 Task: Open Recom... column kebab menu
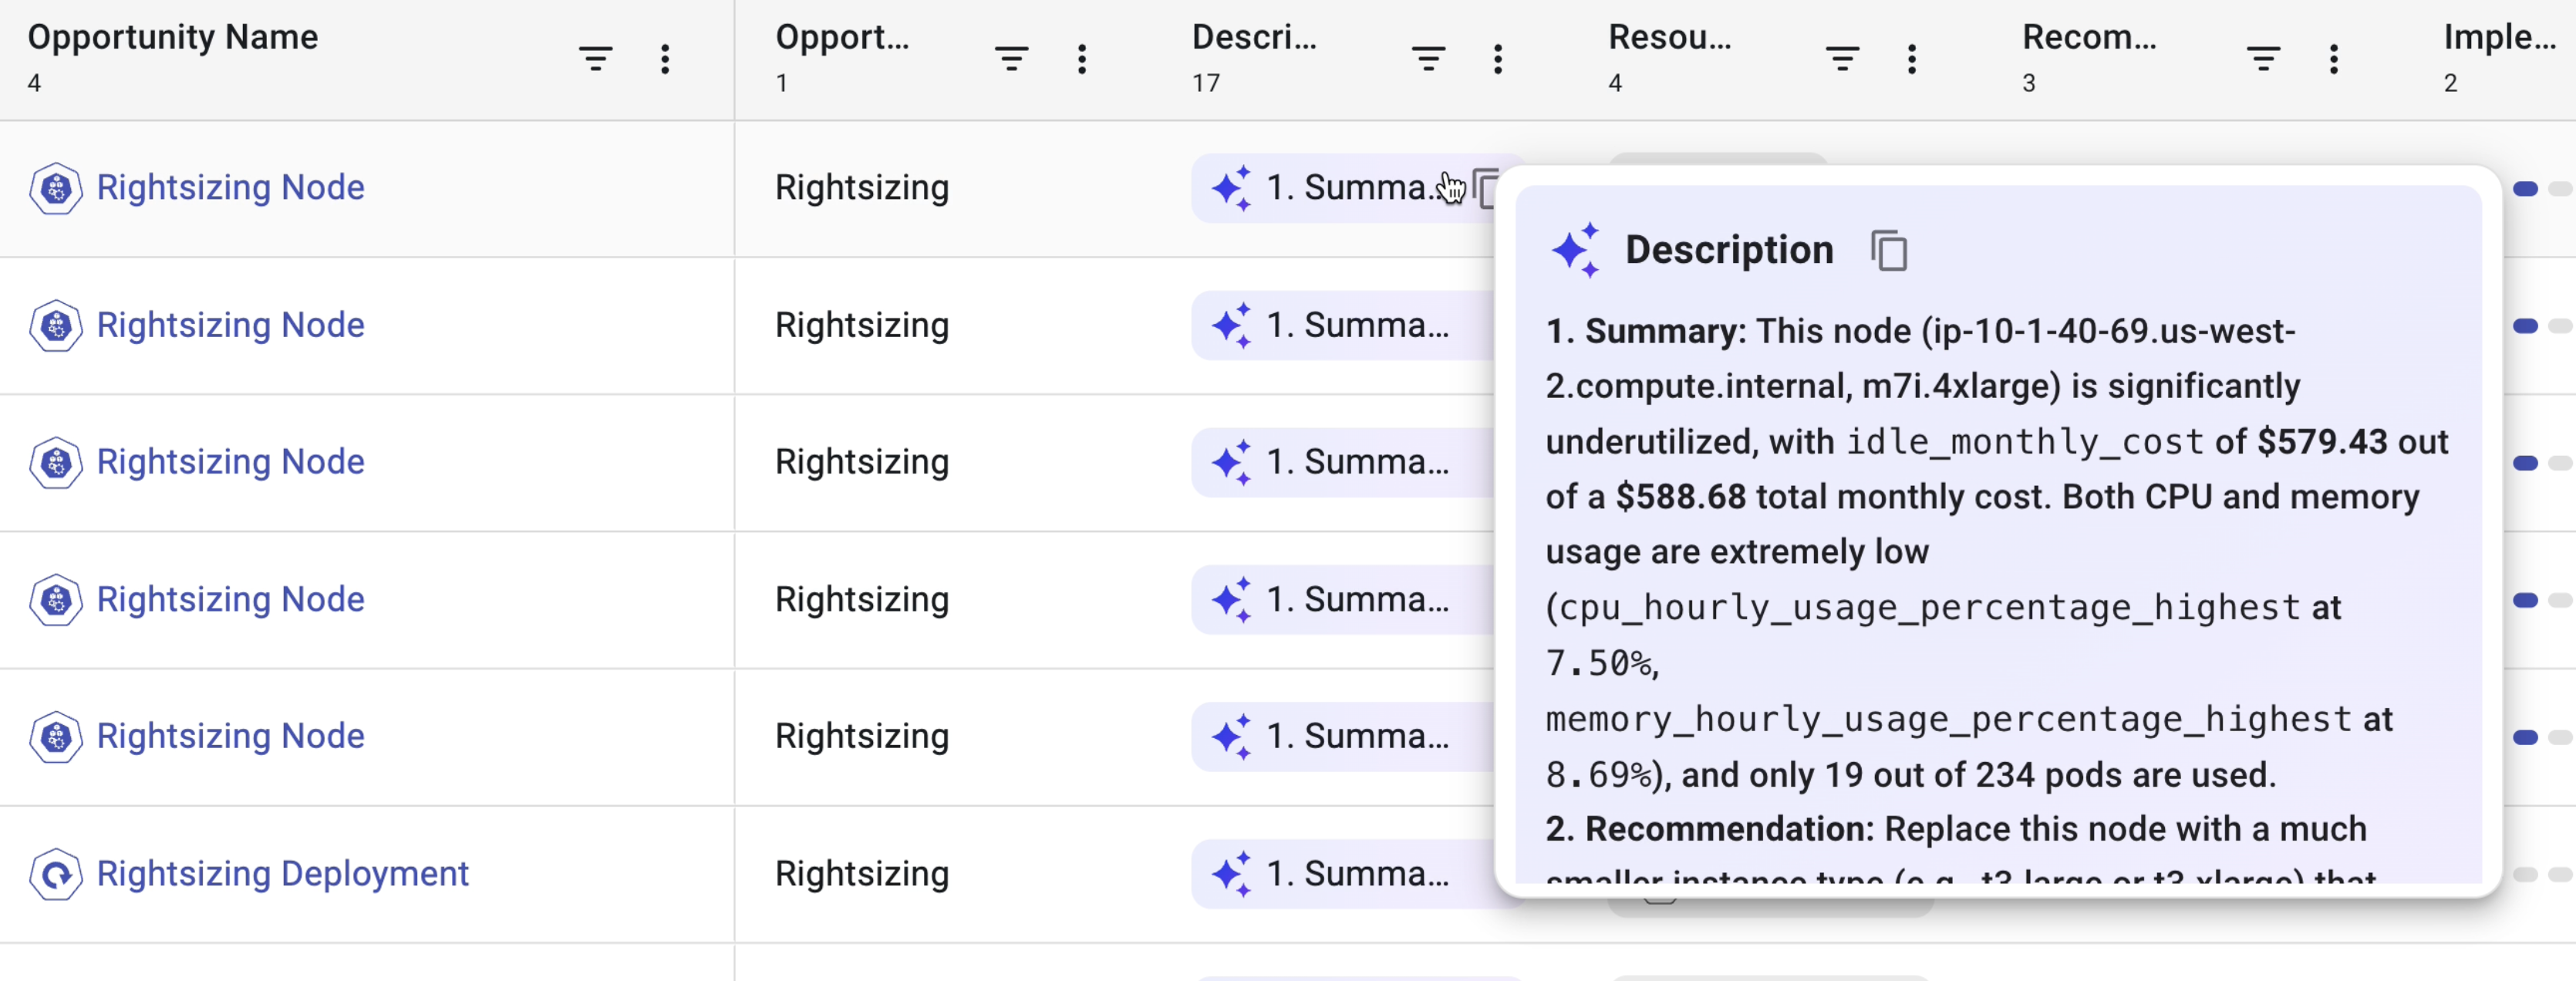2333,58
